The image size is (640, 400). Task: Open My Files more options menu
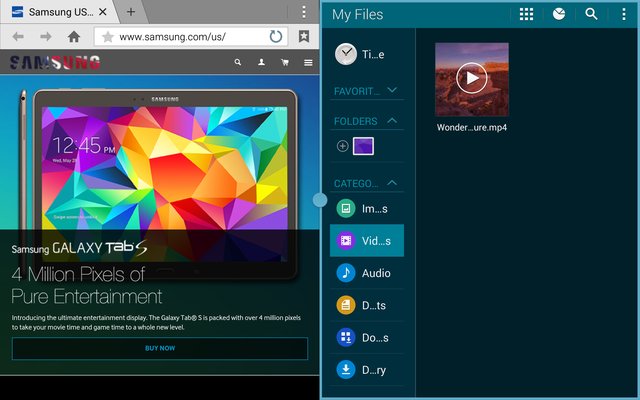624,14
